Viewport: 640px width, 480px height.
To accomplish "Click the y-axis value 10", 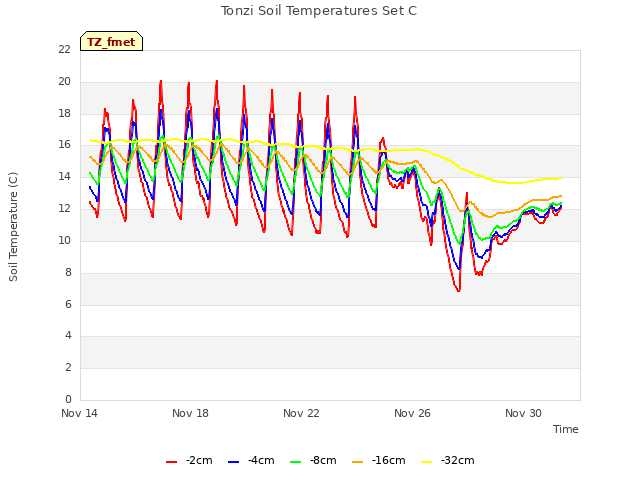I will [64, 240].
